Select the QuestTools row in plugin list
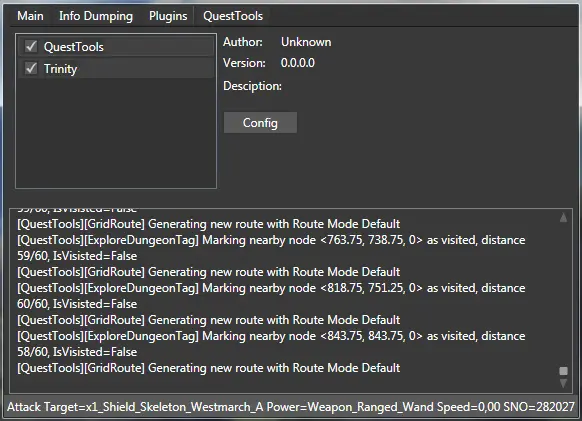Image resolution: width=582 pixels, height=421 pixels. pos(116,46)
